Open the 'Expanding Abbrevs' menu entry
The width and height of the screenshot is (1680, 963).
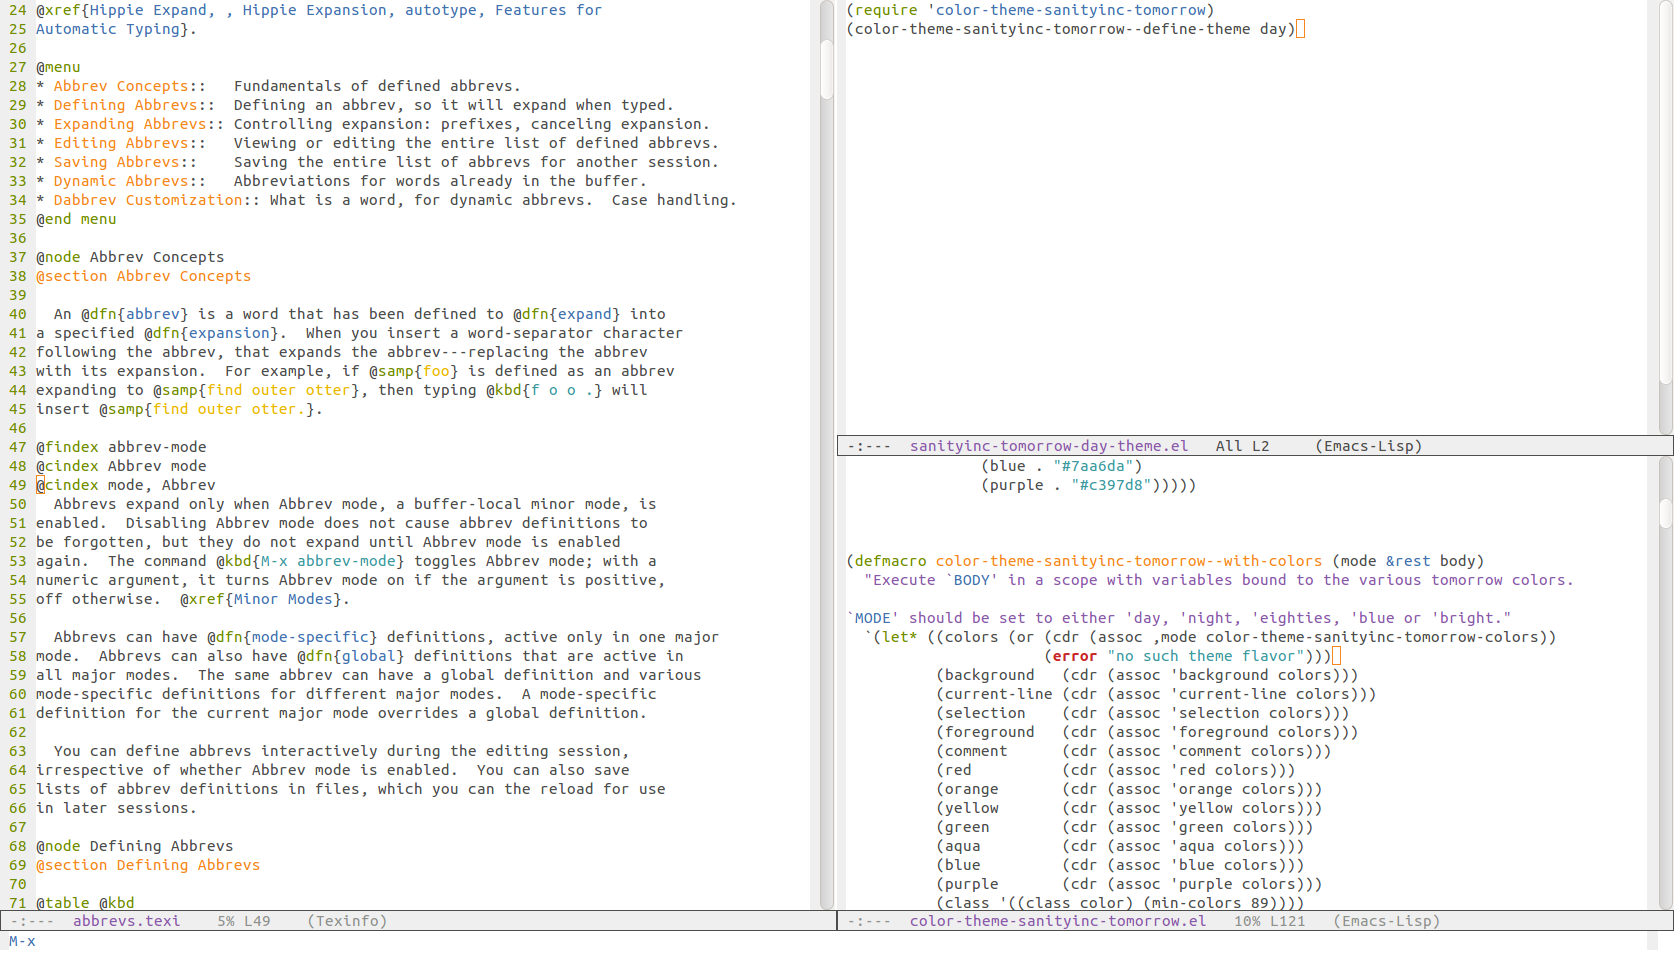[130, 124]
